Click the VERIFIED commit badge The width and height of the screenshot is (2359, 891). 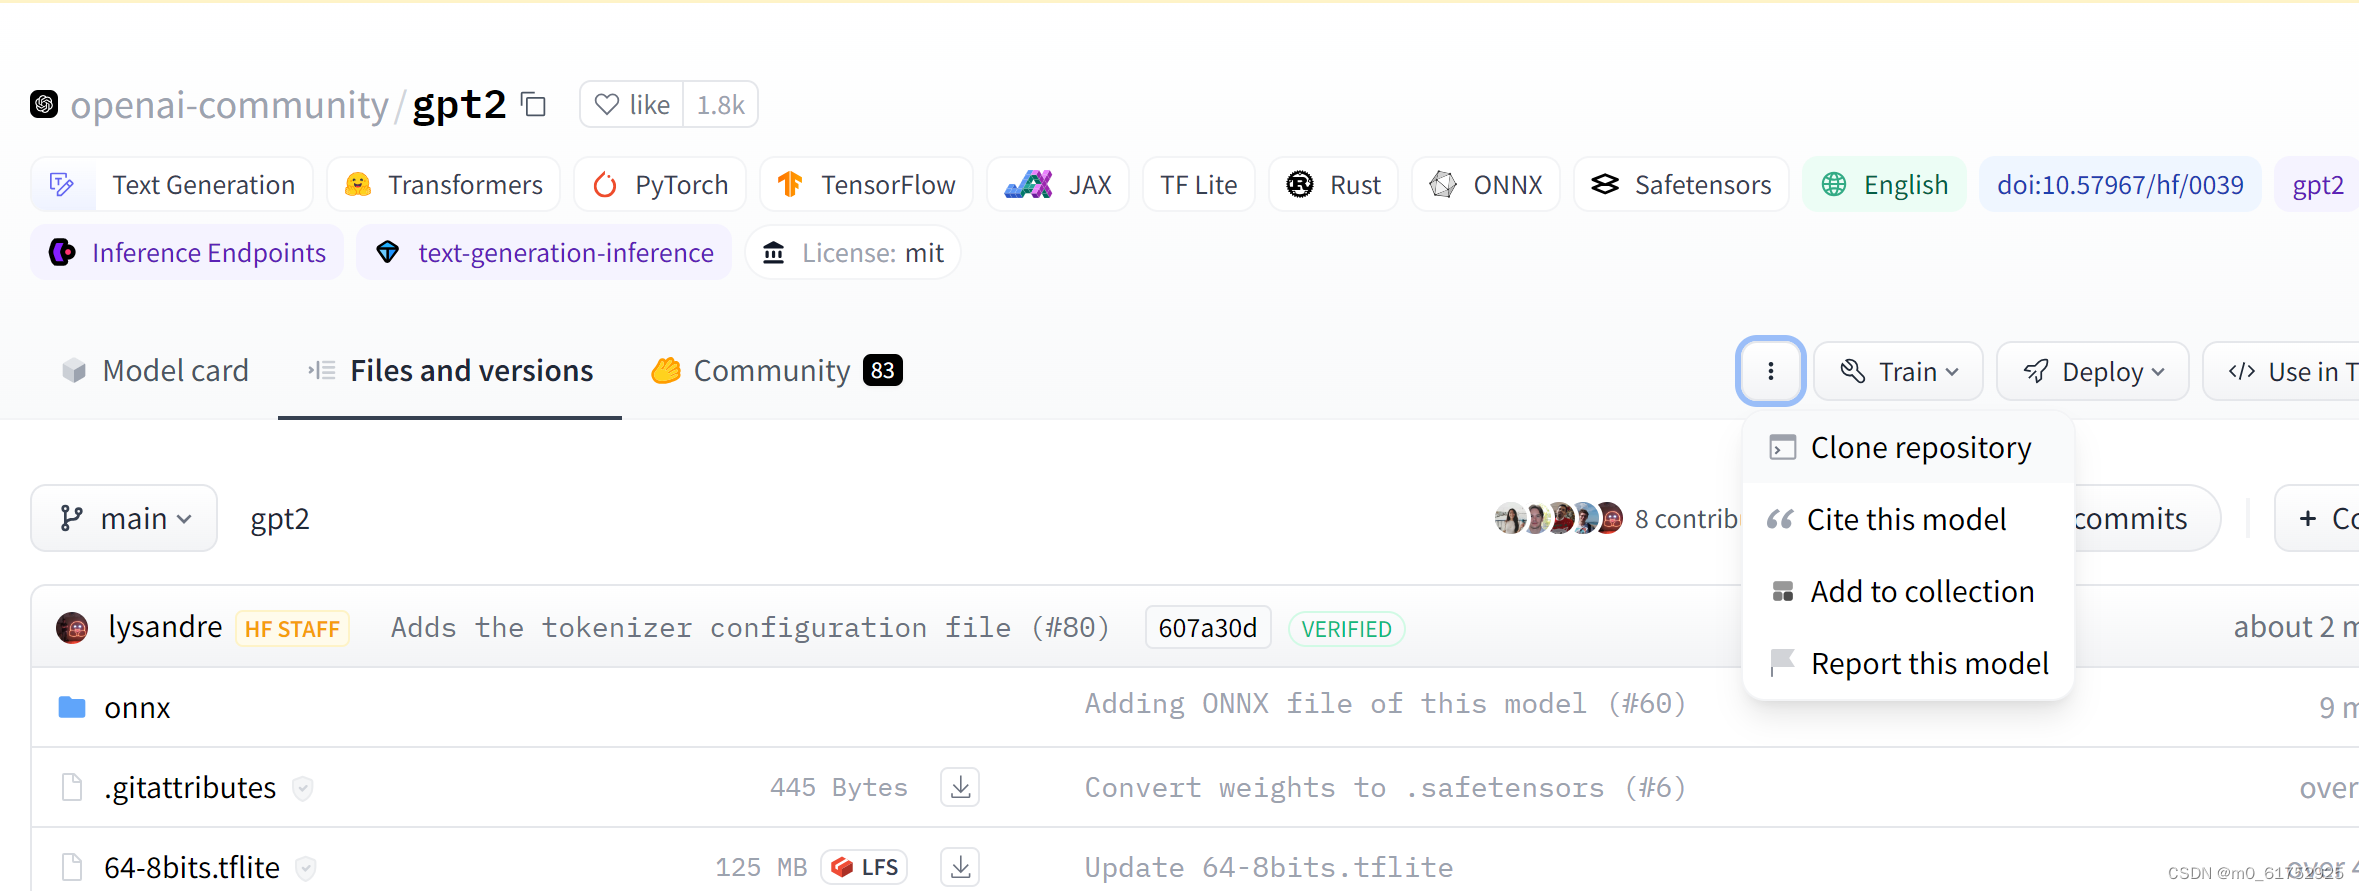click(1346, 629)
